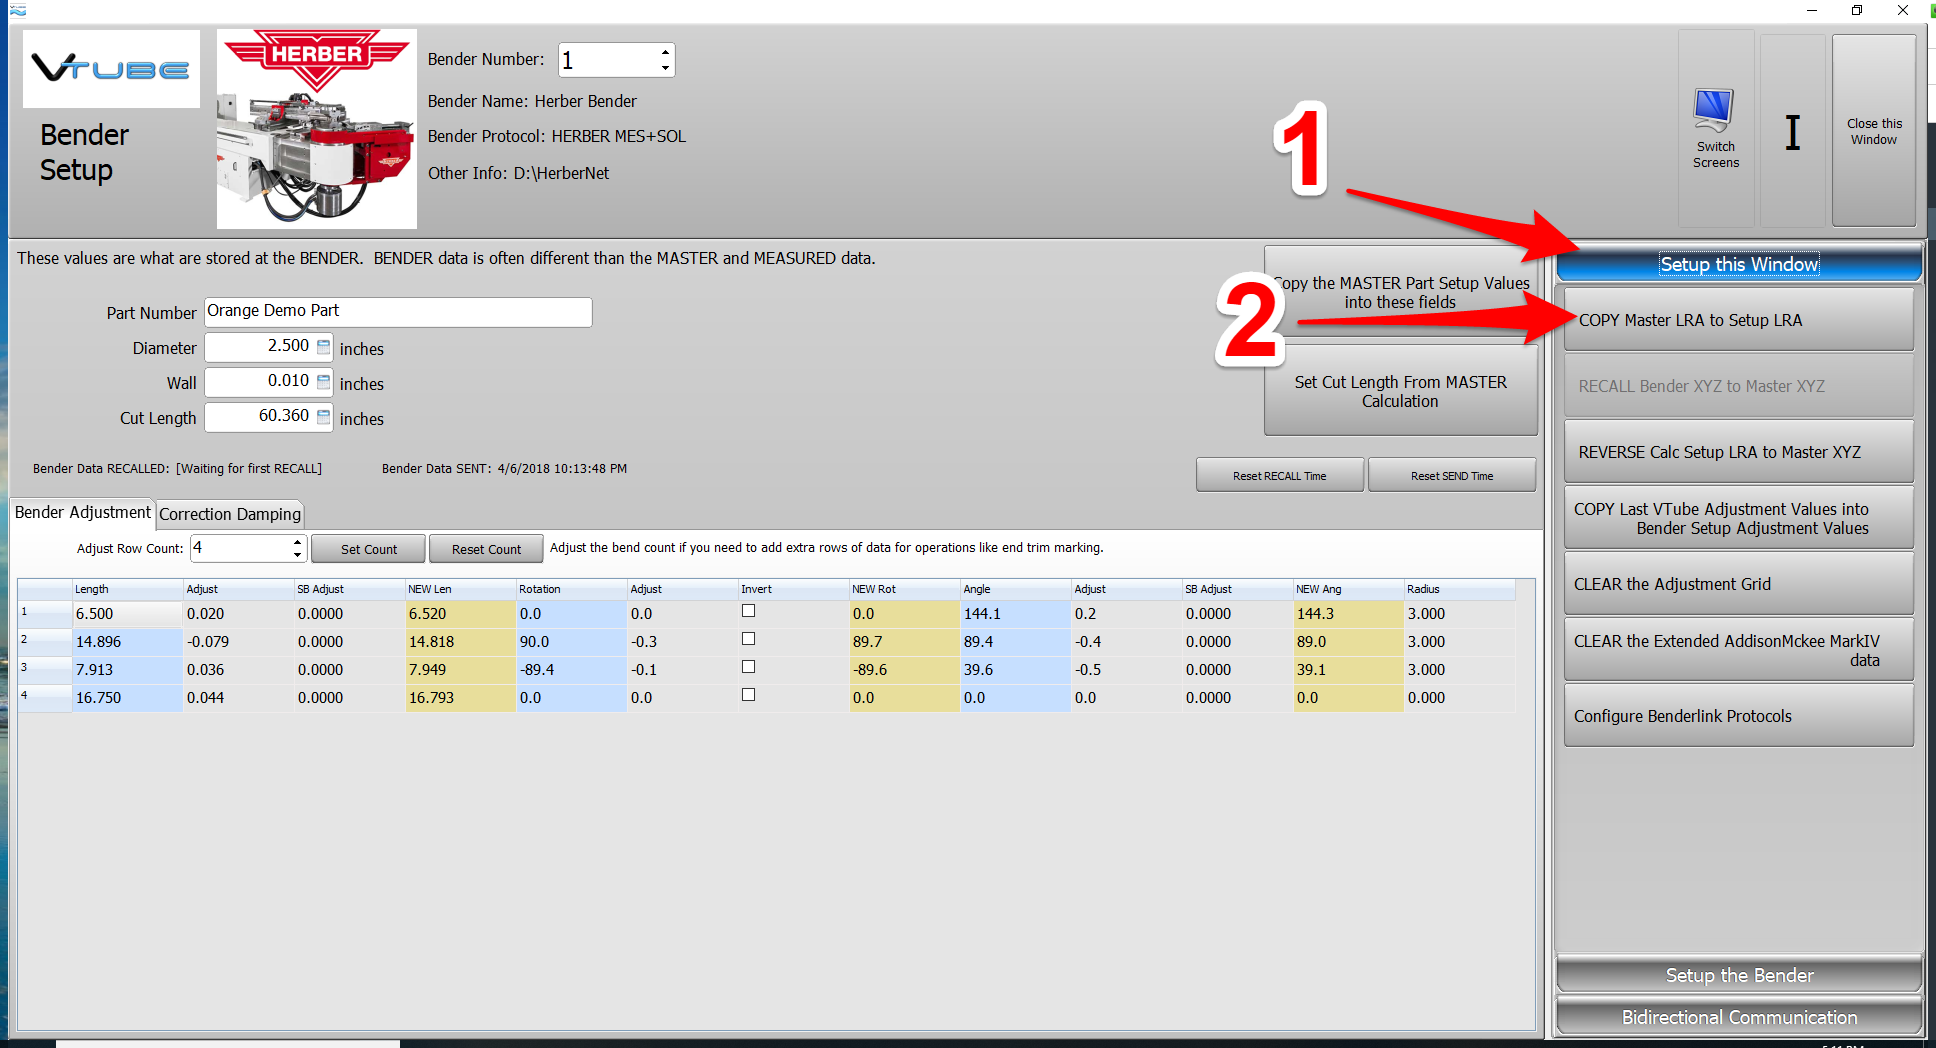
Task: Open calculator icon in Diameter field
Action: coord(323,347)
